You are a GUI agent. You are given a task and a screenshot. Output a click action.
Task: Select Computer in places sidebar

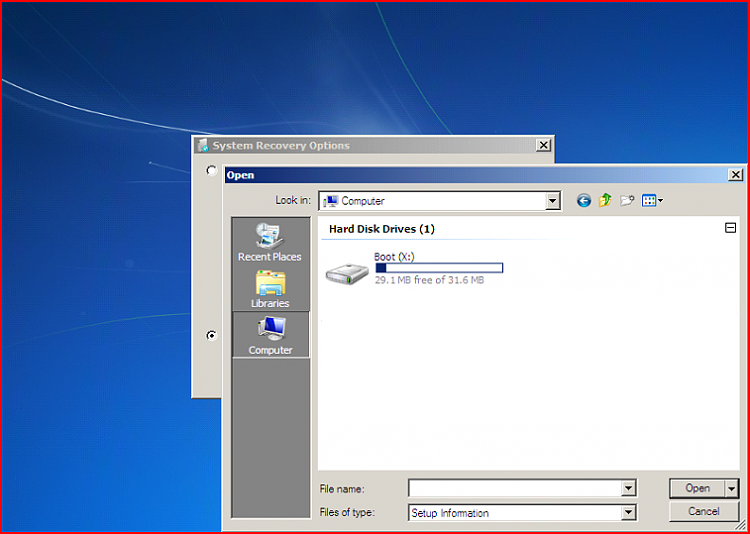271,335
